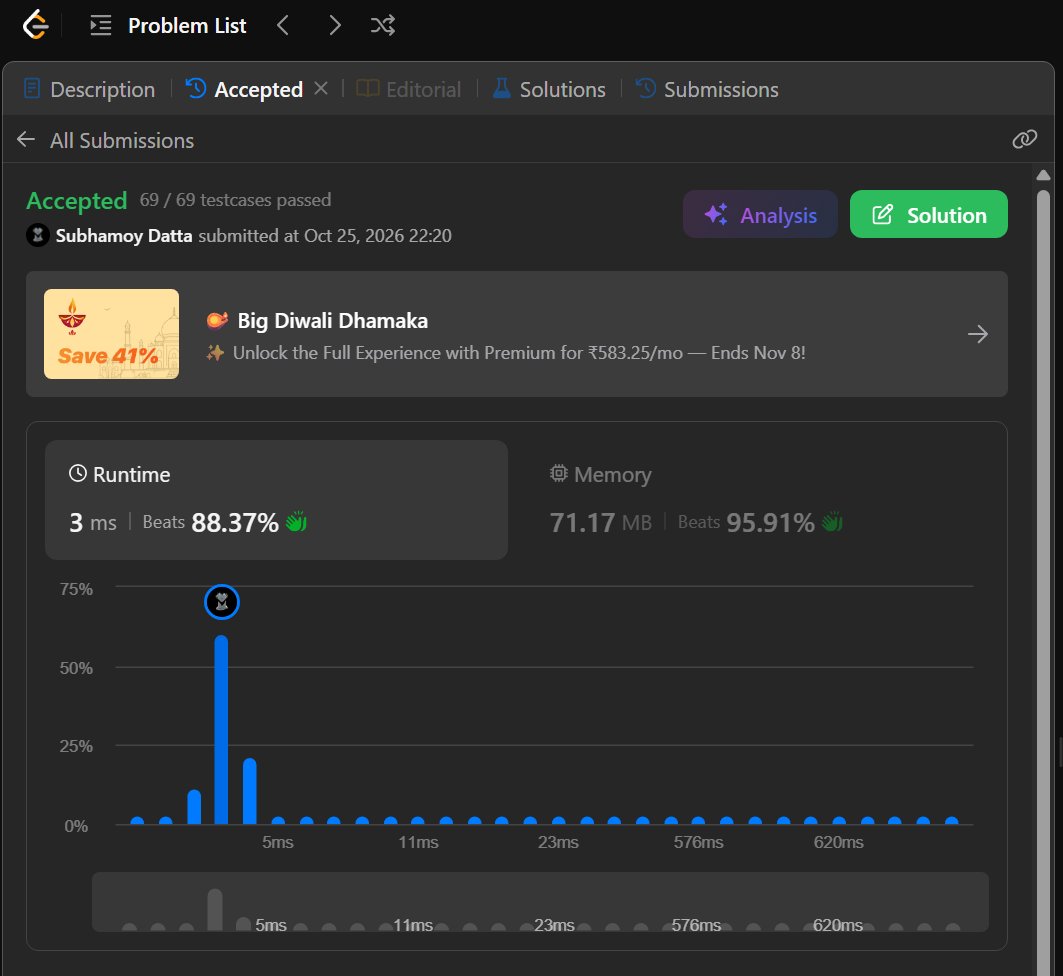Copy submission link via chain icon

click(x=1024, y=139)
